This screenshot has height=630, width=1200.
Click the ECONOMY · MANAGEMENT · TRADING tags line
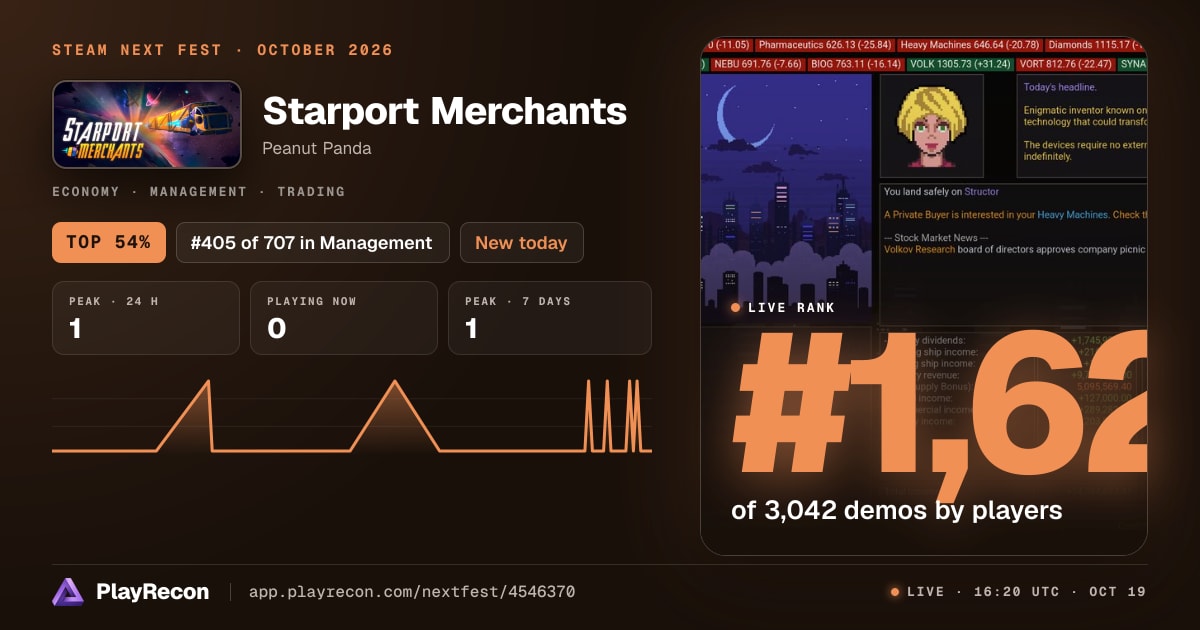[x=198, y=191]
